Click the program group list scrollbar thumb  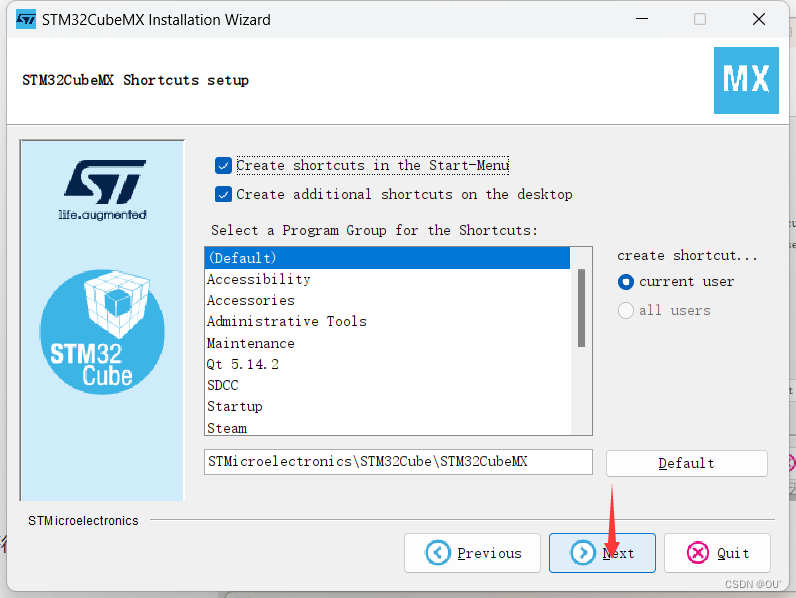click(581, 308)
